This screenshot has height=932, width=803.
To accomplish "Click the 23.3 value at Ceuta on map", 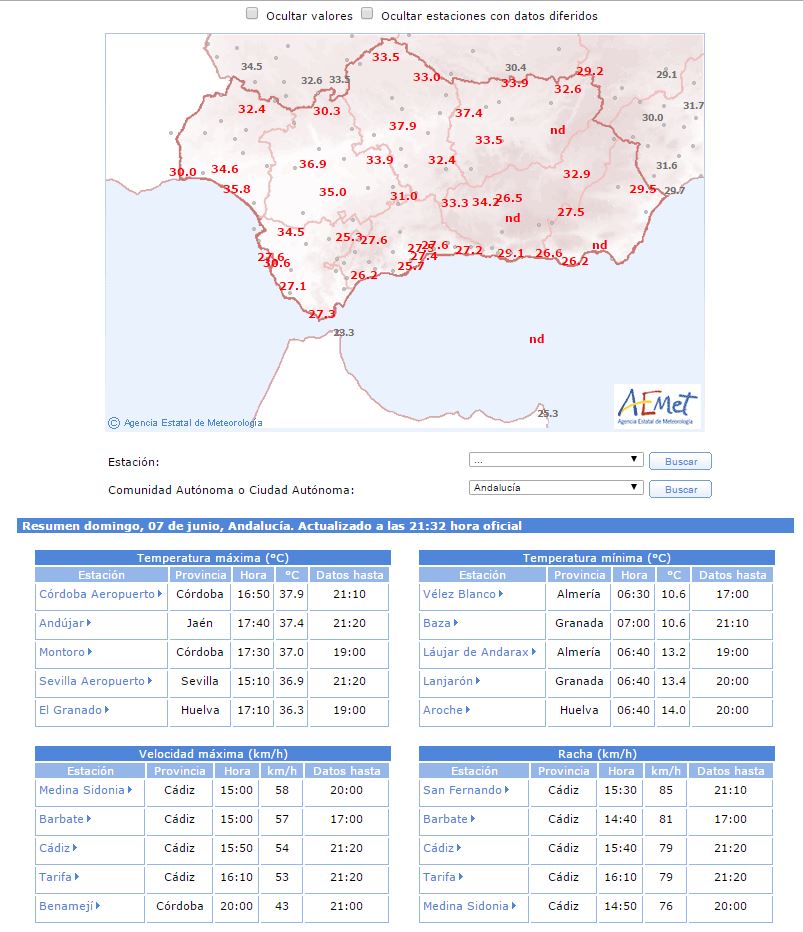I will [344, 332].
